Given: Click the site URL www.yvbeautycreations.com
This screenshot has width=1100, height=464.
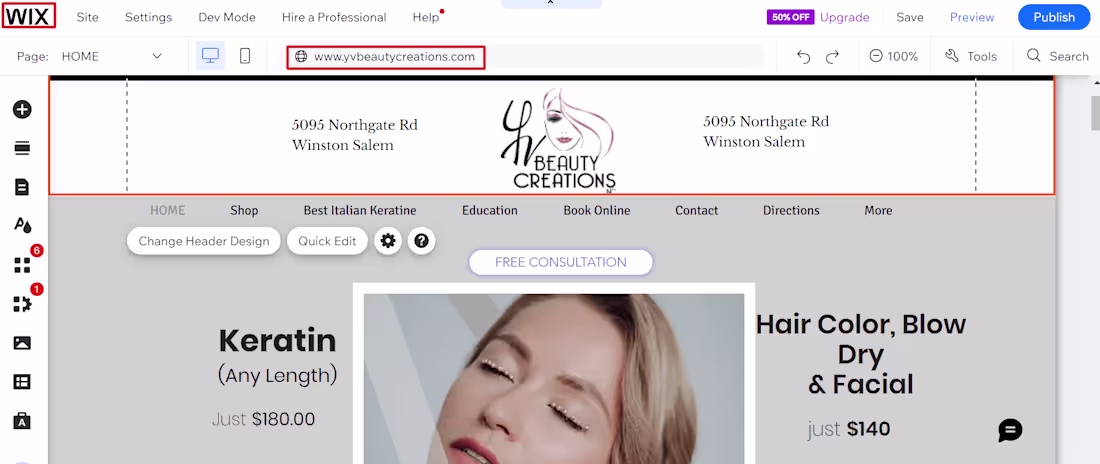Looking at the screenshot, I should point(394,57).
